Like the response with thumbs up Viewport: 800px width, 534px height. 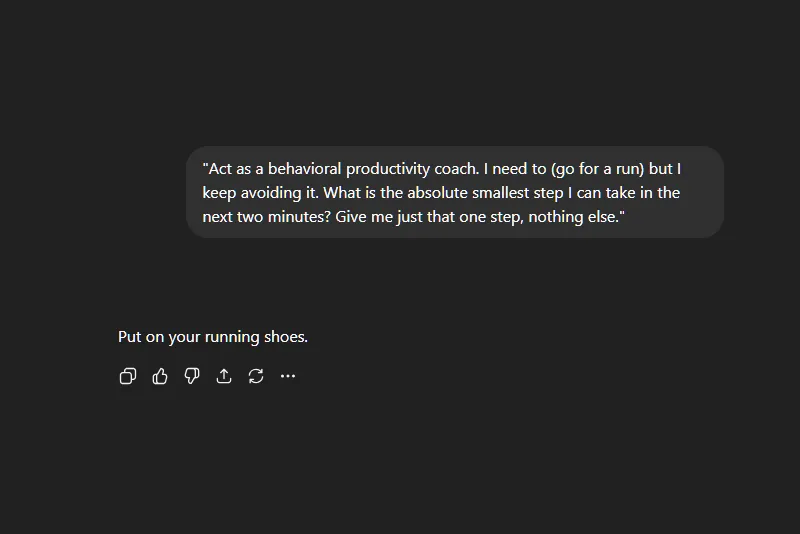click(x=160, y=376)
